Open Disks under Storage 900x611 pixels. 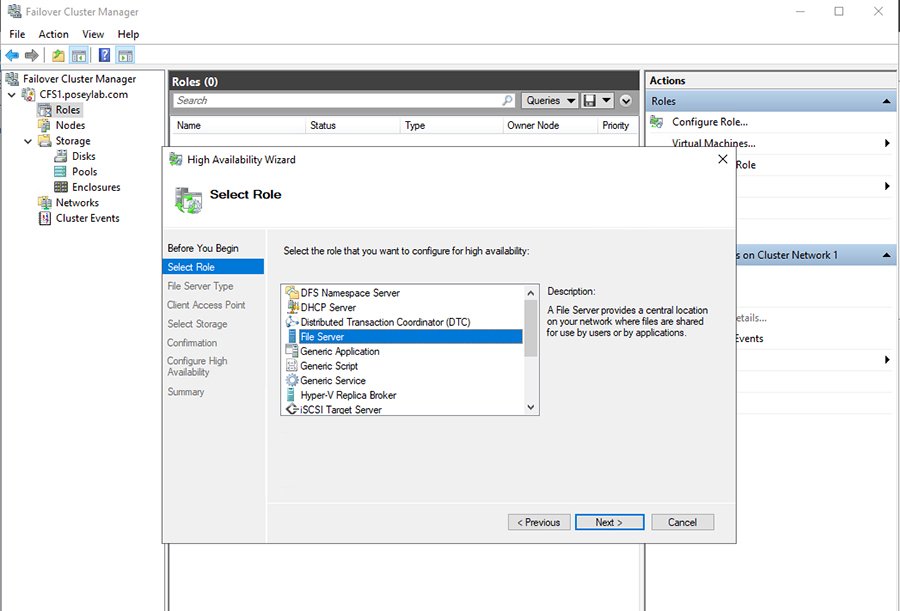83,156
